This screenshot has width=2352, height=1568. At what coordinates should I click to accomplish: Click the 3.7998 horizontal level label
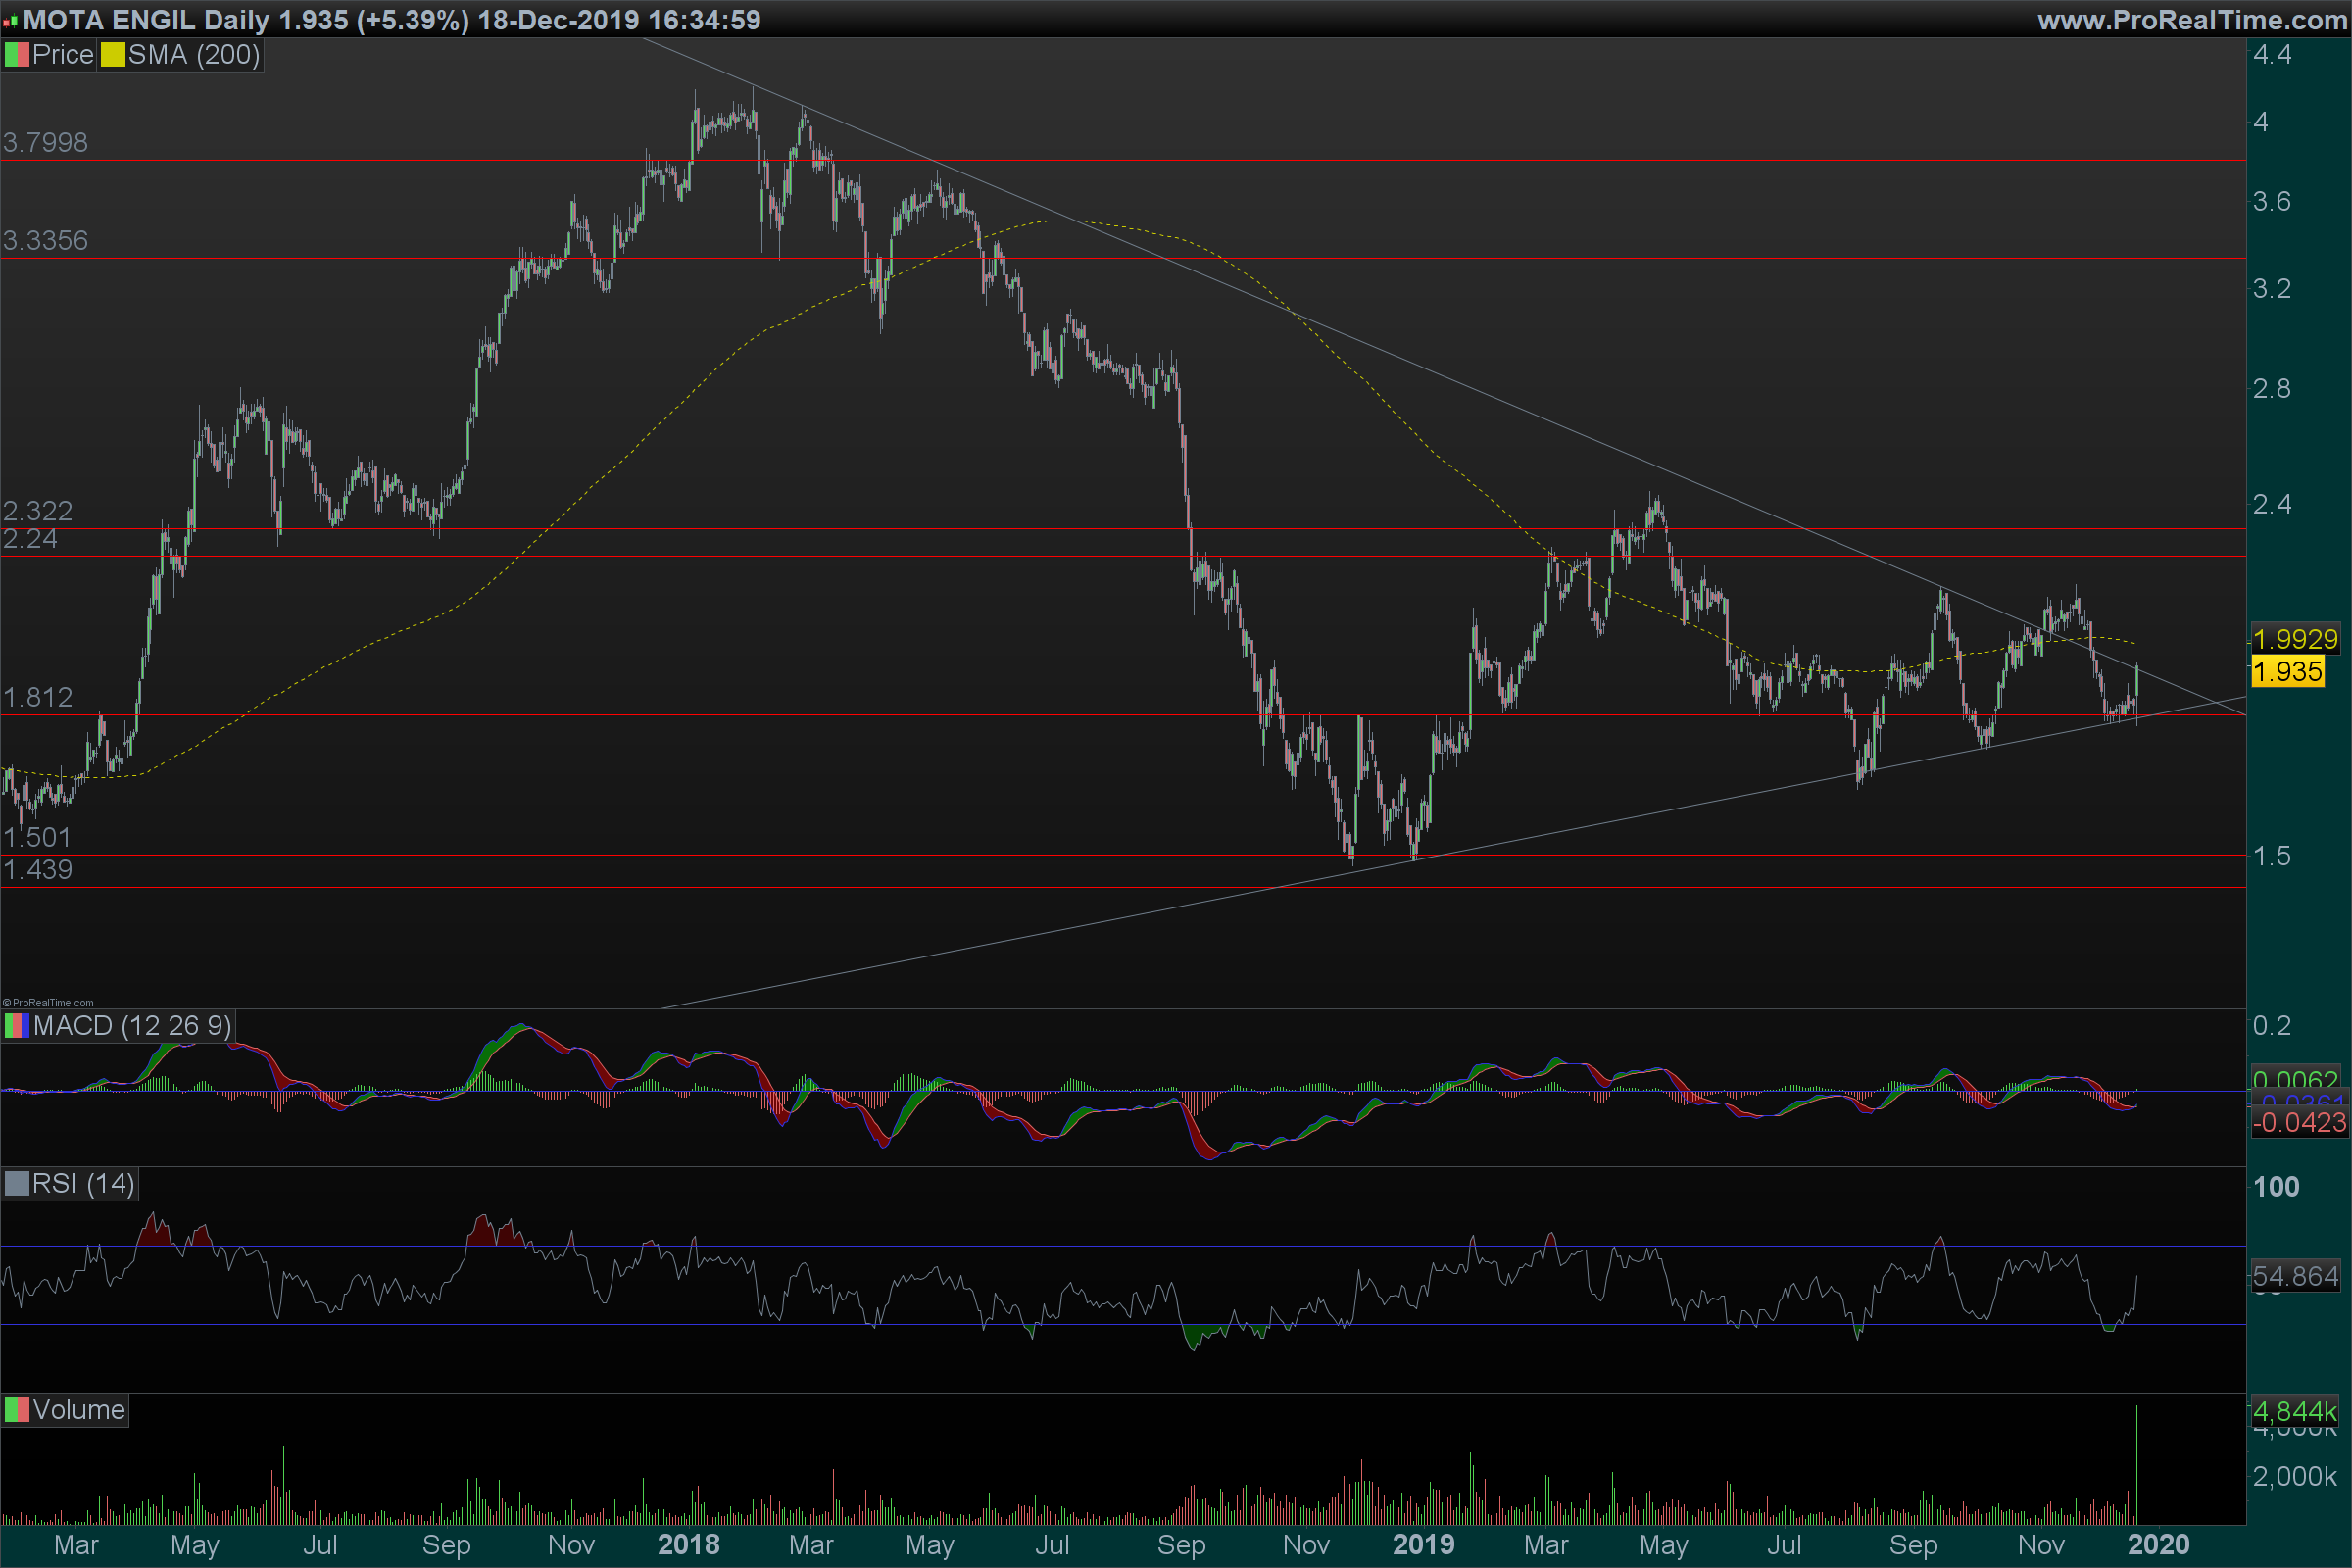pos(45,142)
